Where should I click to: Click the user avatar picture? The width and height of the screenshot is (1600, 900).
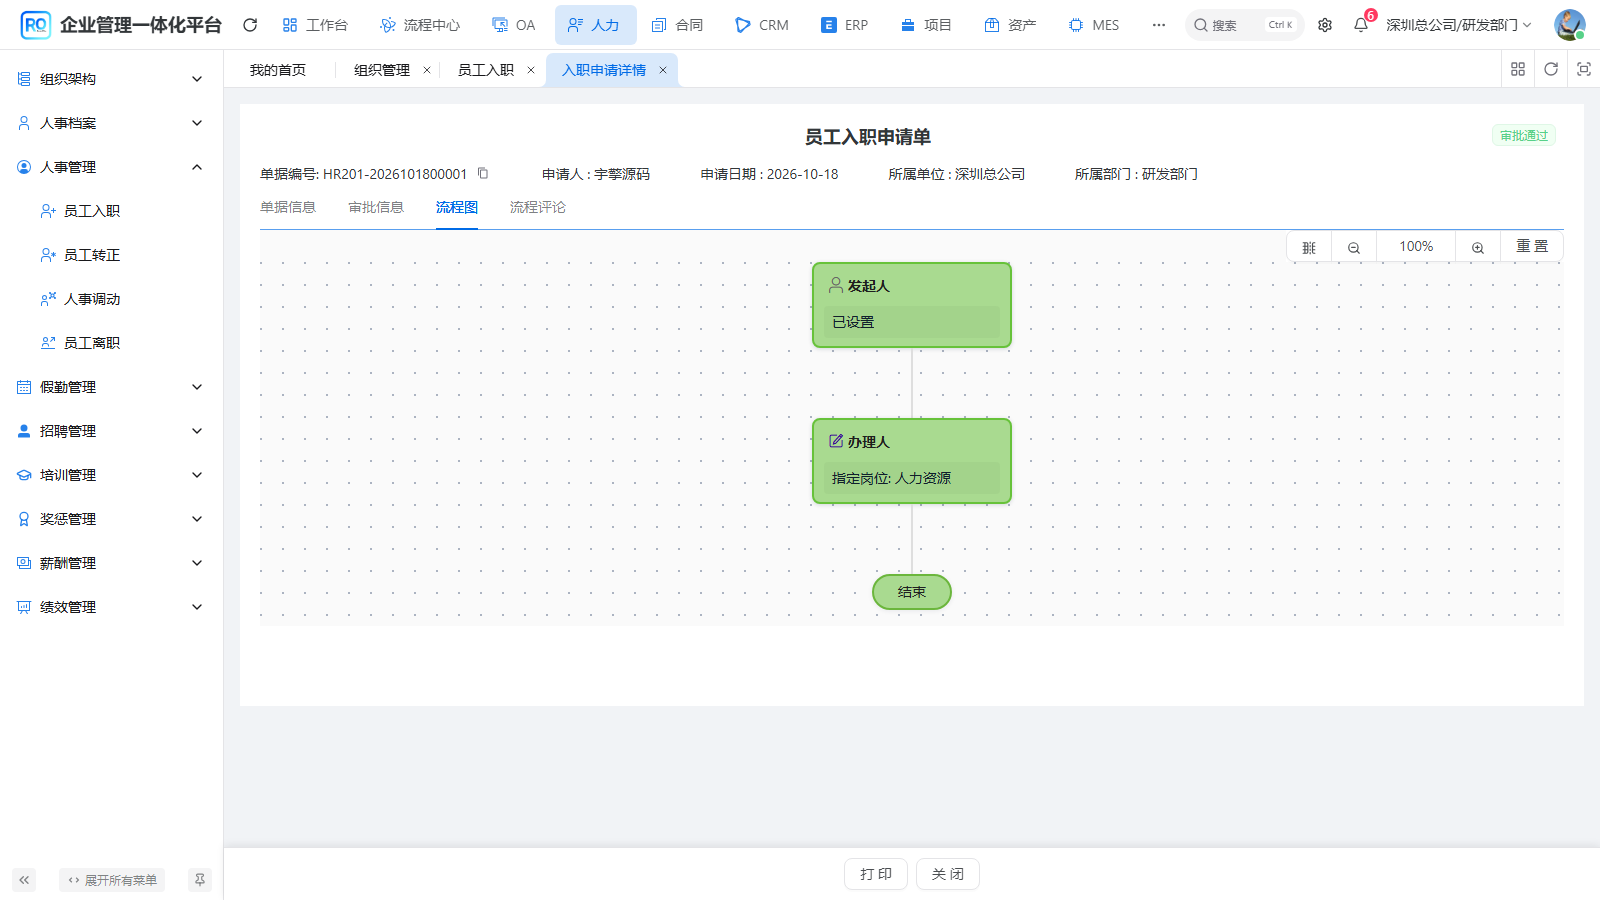tap(1569, 25)
